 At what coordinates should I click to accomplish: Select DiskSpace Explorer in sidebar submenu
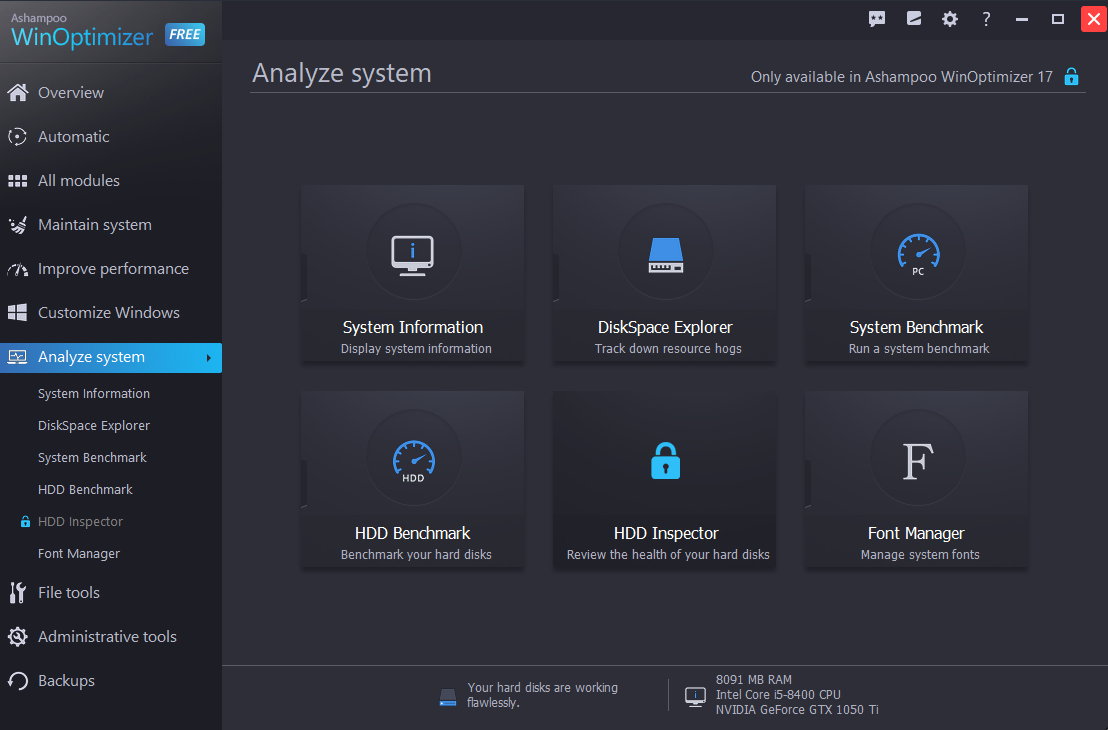coord(94,425)
